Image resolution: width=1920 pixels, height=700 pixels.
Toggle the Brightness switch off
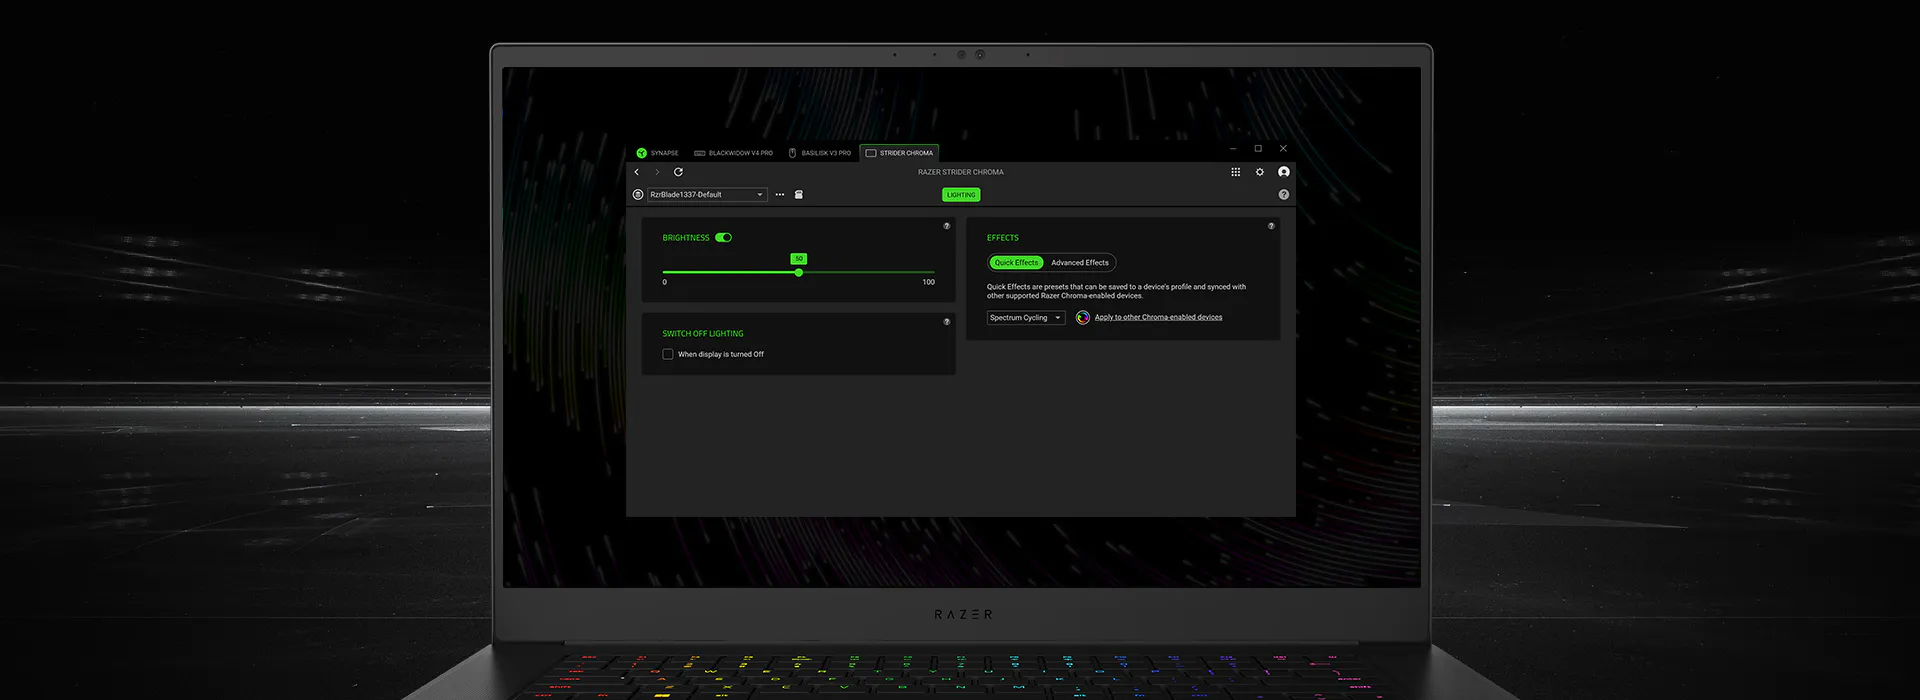(724, 238)
